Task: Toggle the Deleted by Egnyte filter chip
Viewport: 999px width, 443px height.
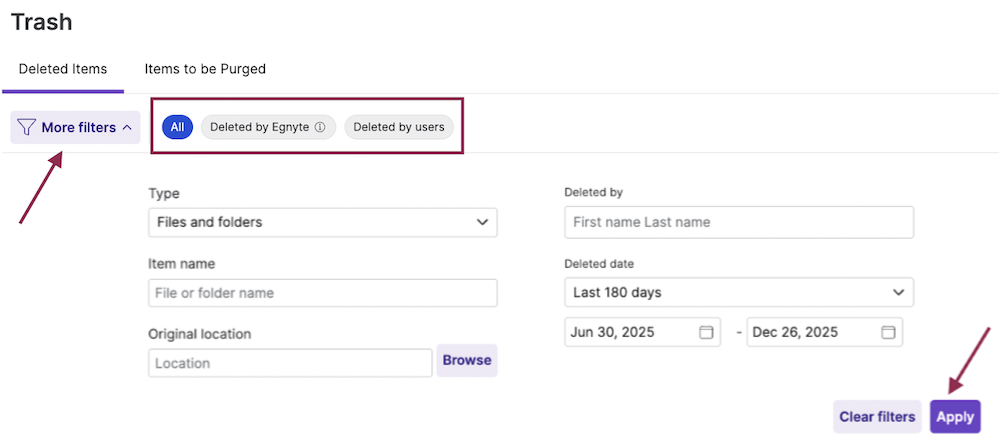Action: tap(259, 127)
